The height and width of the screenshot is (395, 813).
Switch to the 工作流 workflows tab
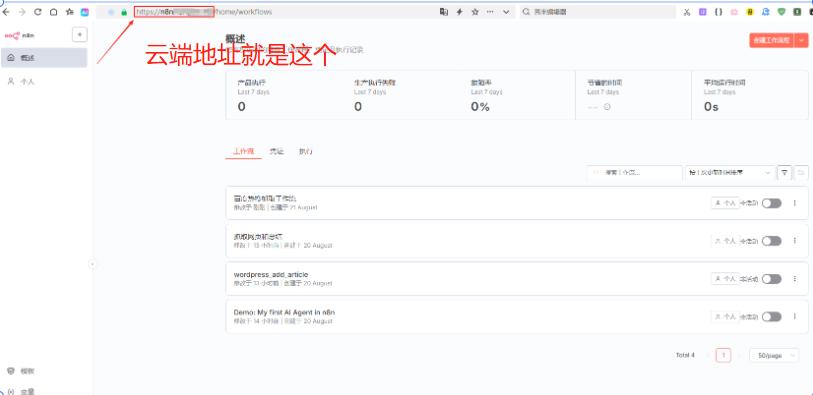point(244,151)
